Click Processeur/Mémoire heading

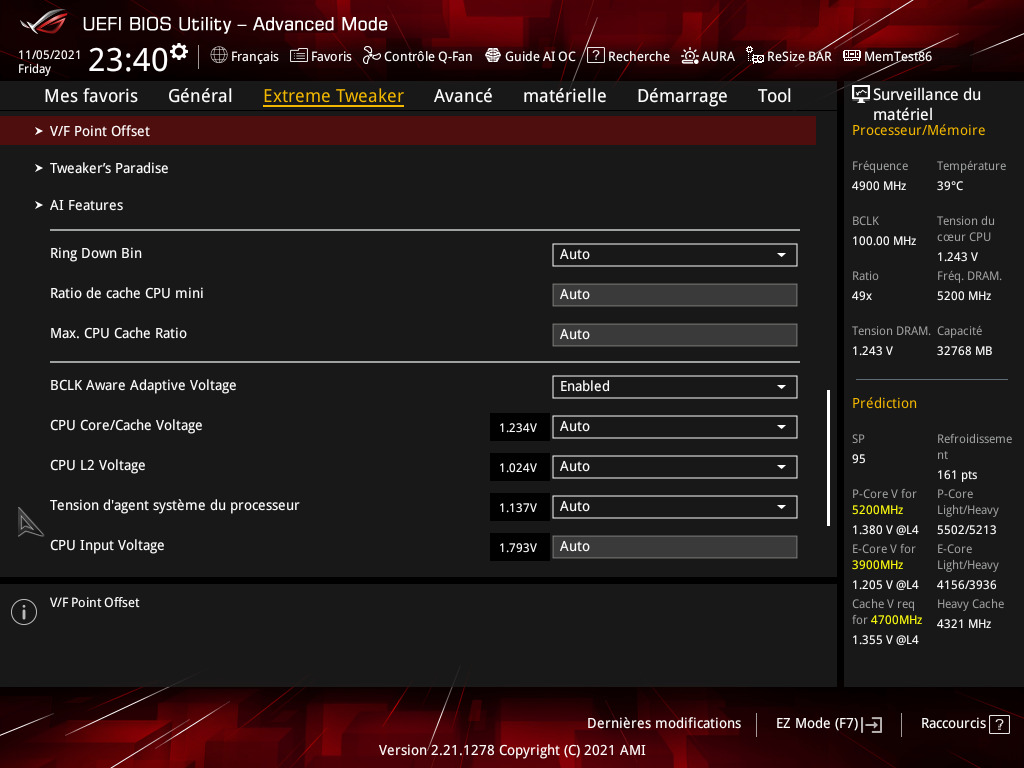pos(918,131)
